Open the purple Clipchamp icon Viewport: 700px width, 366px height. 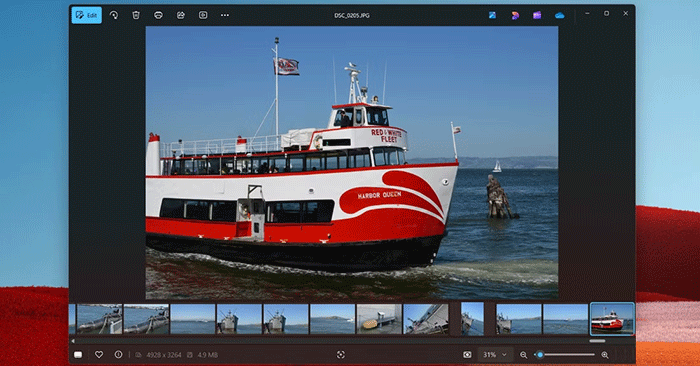(537, 15)
